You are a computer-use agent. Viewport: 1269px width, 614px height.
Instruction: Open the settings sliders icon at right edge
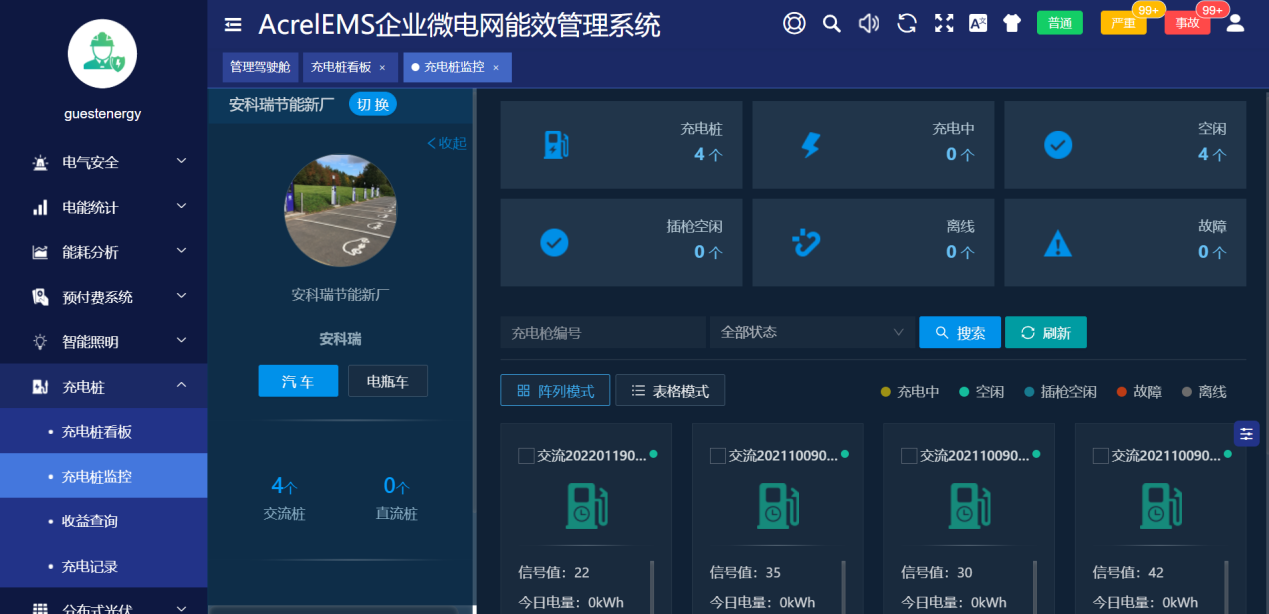[x=1246, y=433]
